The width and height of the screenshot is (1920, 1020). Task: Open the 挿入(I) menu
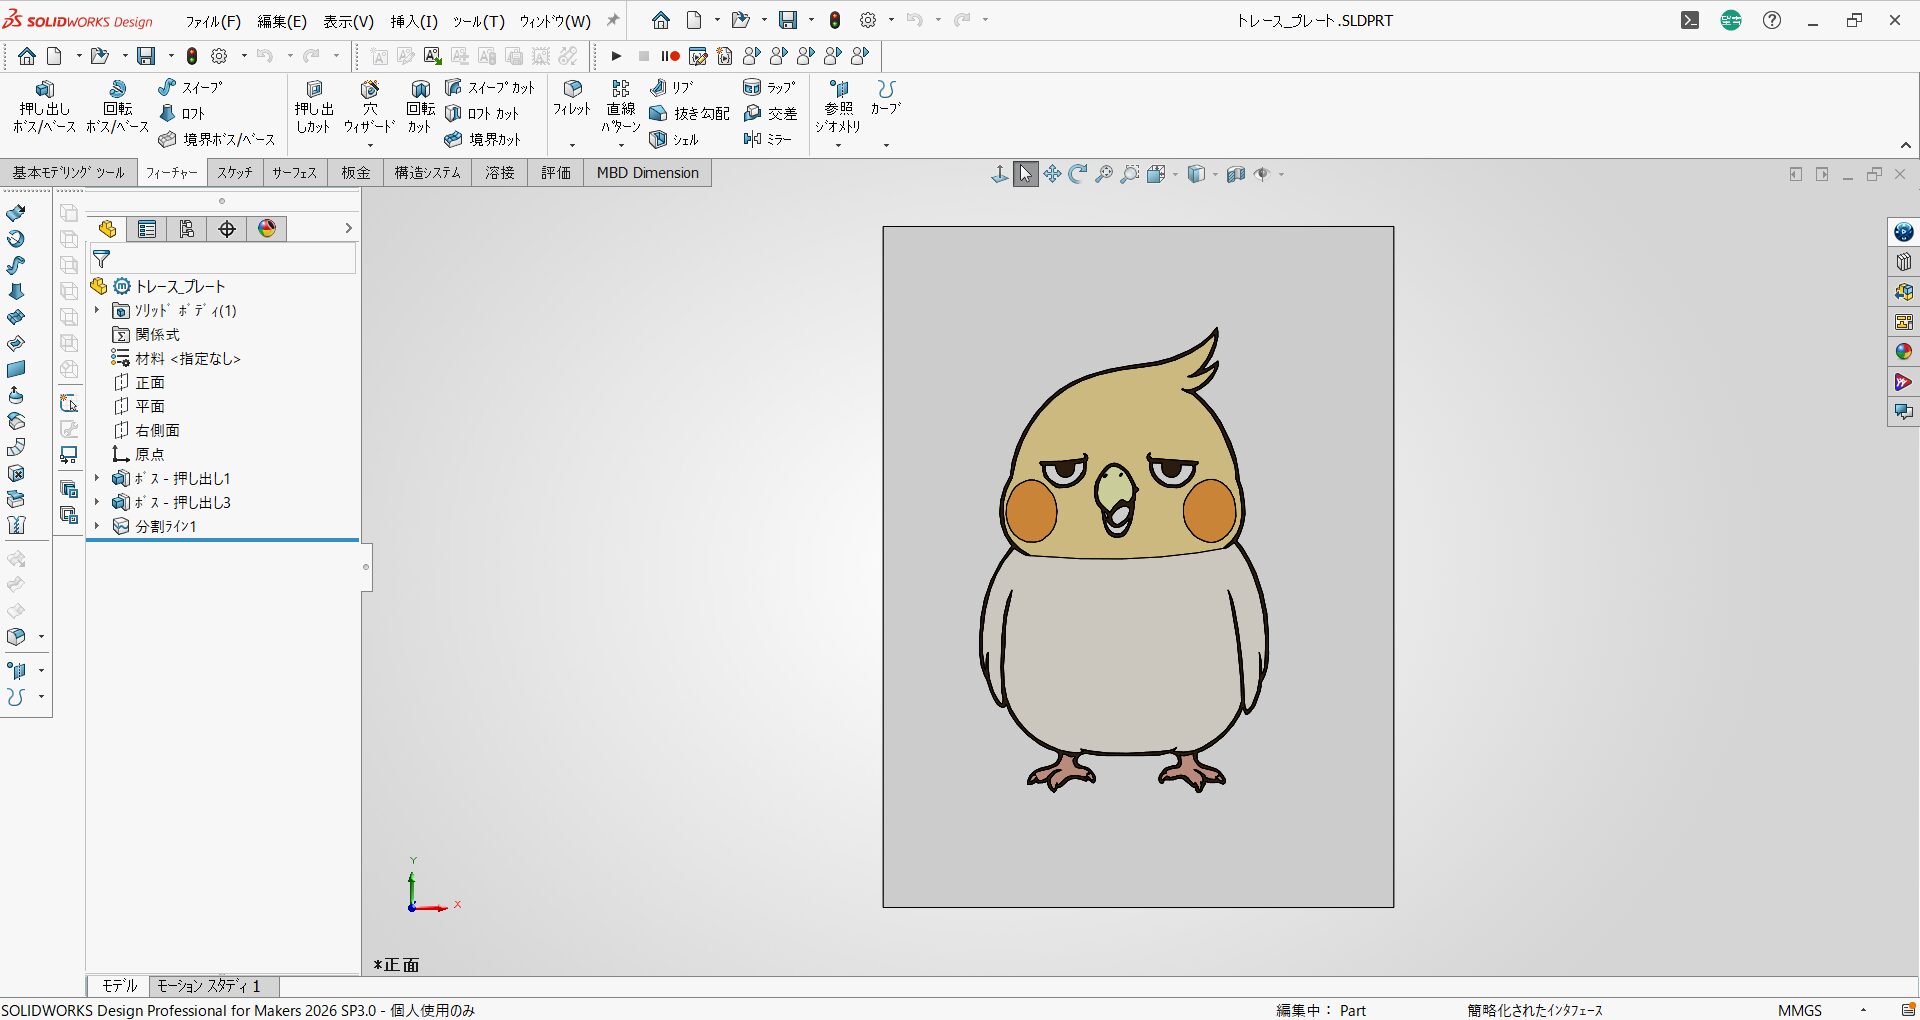(x=414, y=21)
